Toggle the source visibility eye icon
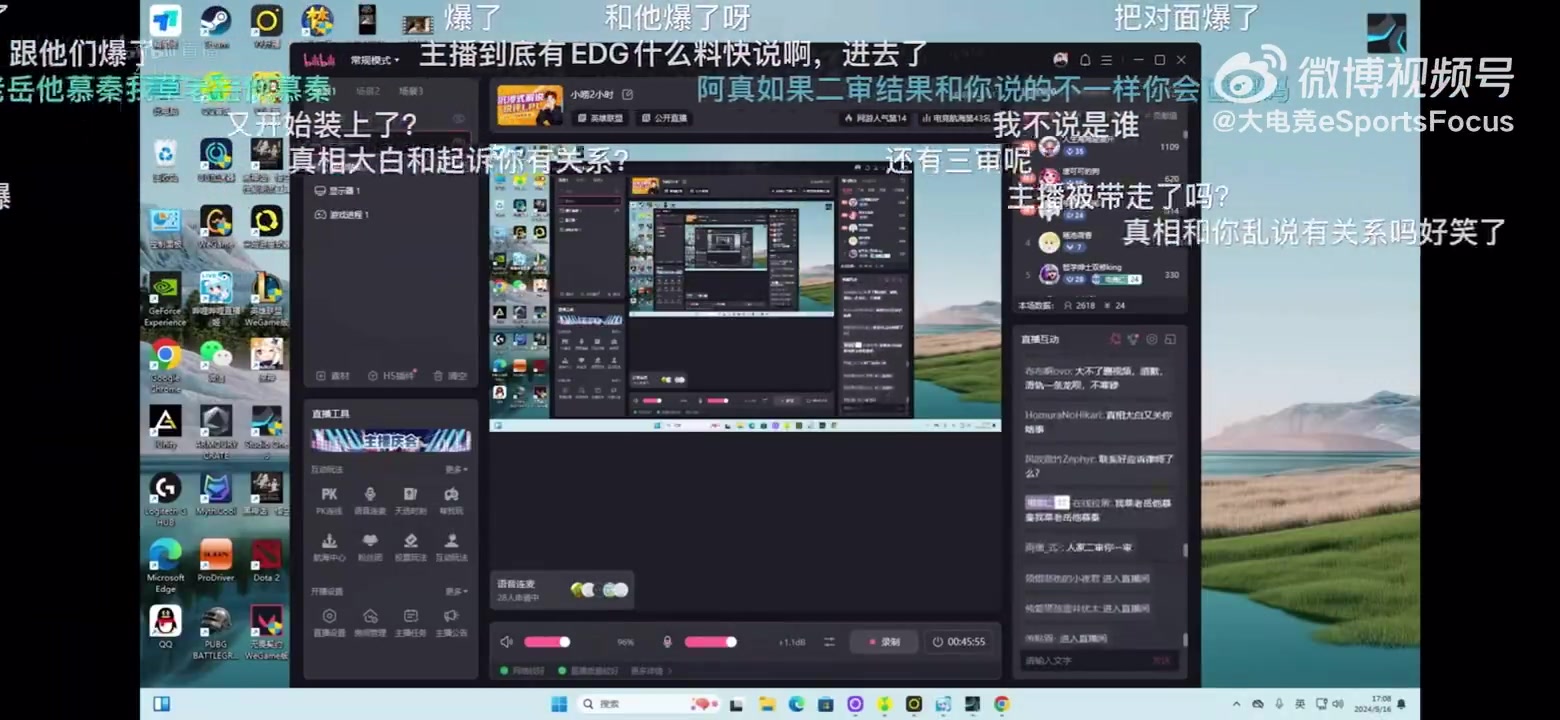 coord(459,119)
